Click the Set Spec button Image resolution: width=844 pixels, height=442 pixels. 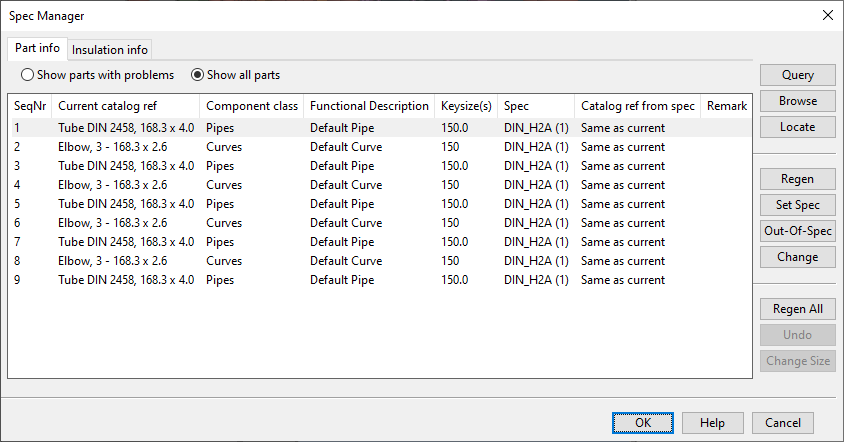797,205
